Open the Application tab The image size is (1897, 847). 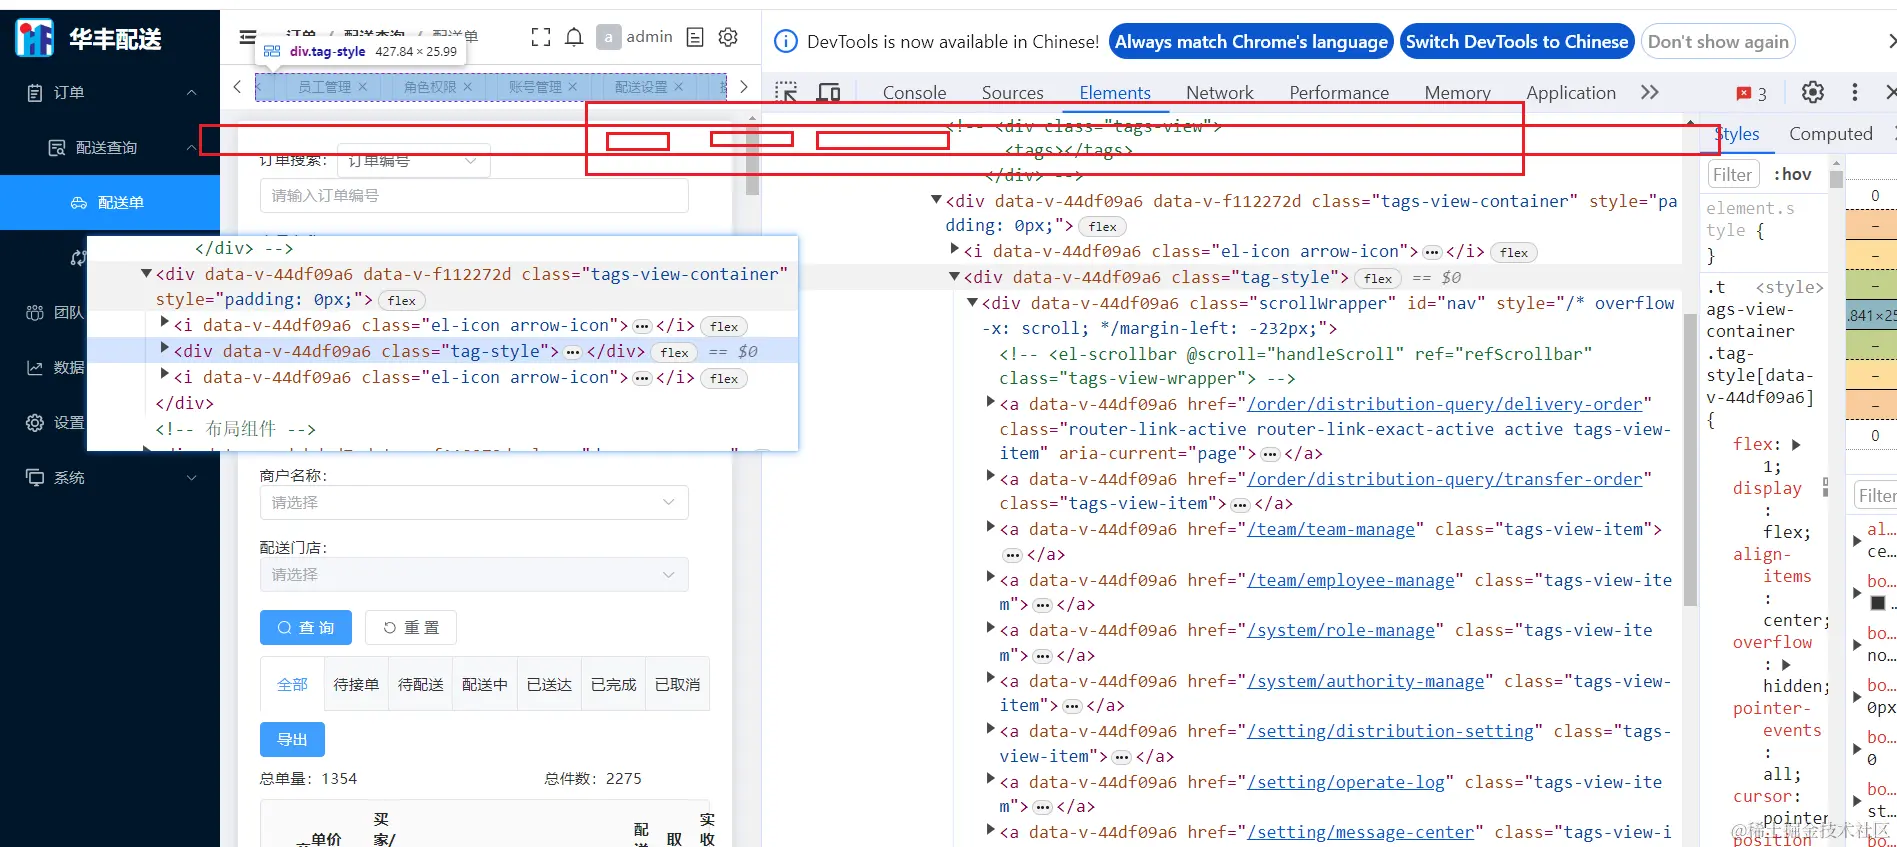click(x=1570, y=92)
